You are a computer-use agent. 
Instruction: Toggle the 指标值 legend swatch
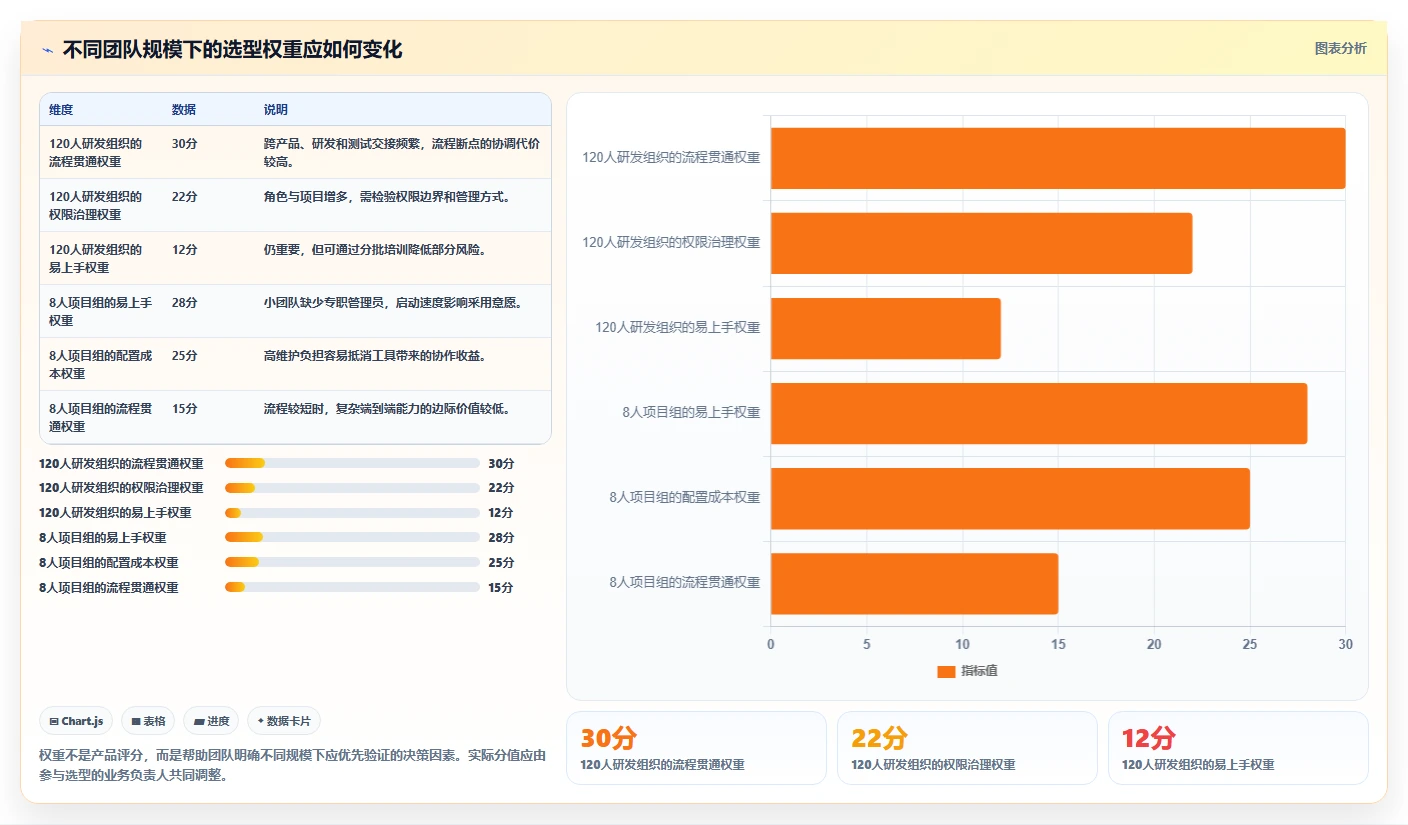coord(946,671)
